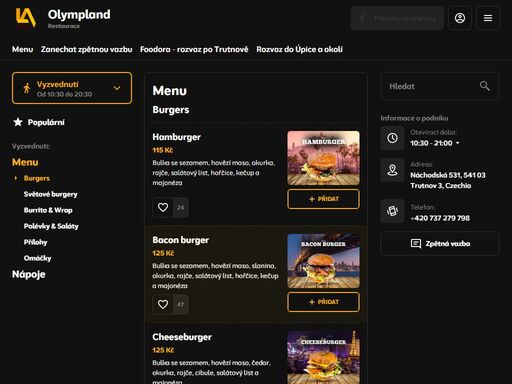The height and width of the screenshot is (384, 512).
Task: Click the clock icon for opening hours
Action: pyautogui.click(x=392, y=138)
